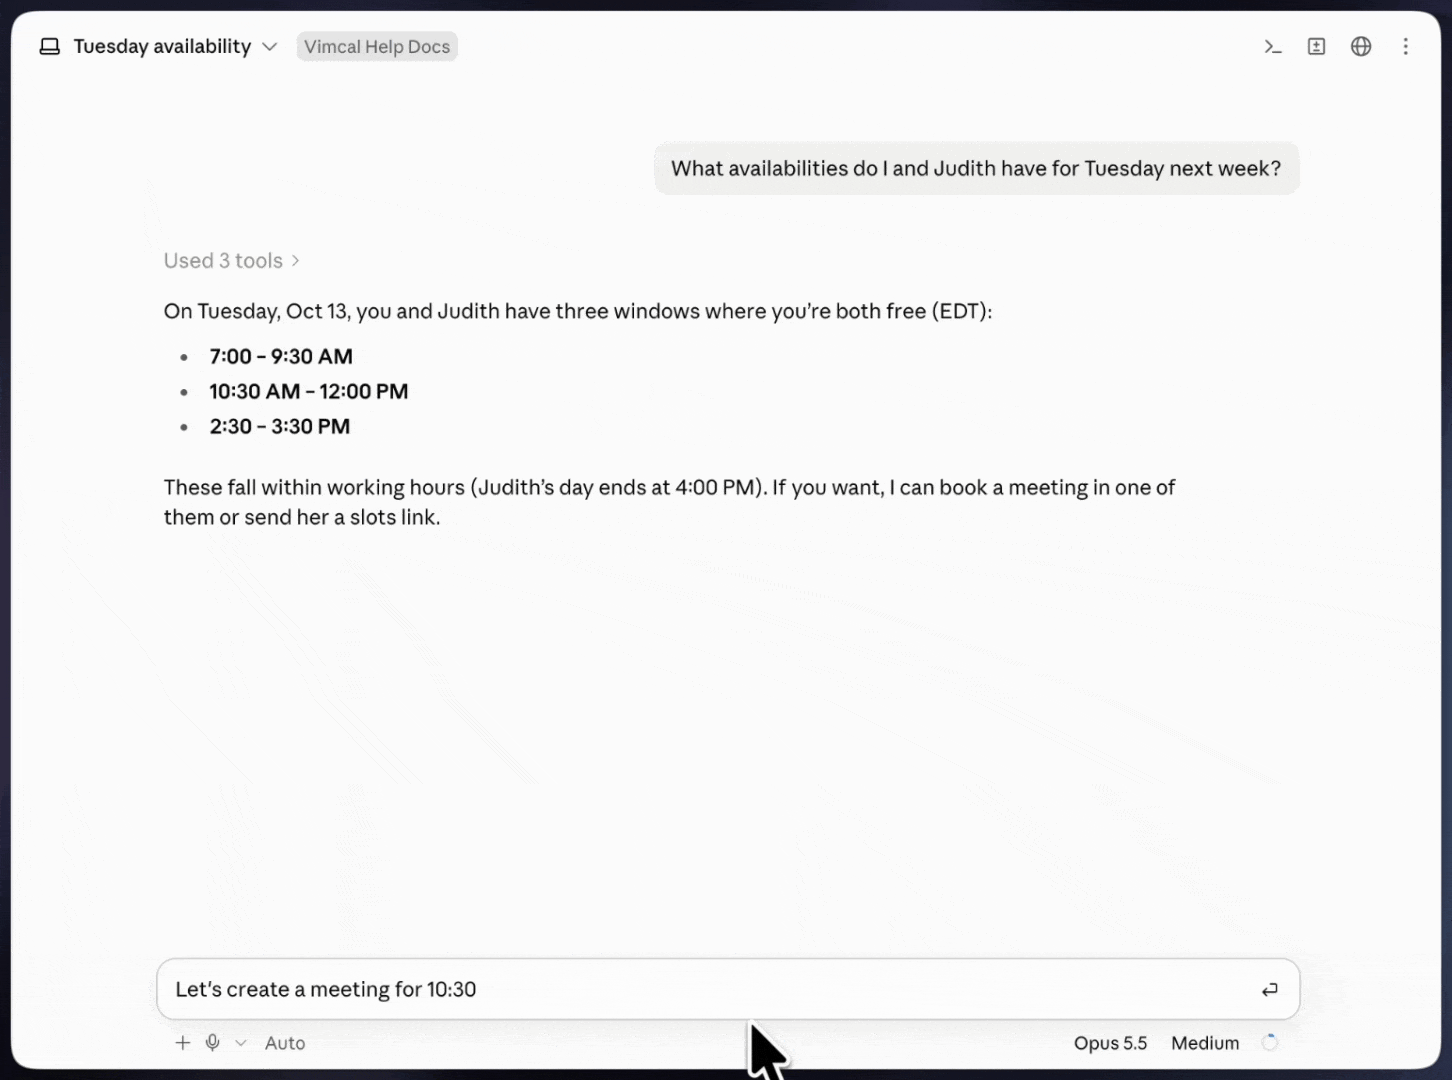Expand the Tuesday availability title dropdown
Viewport: 1452px width, 1080px height.
[269, 47]
